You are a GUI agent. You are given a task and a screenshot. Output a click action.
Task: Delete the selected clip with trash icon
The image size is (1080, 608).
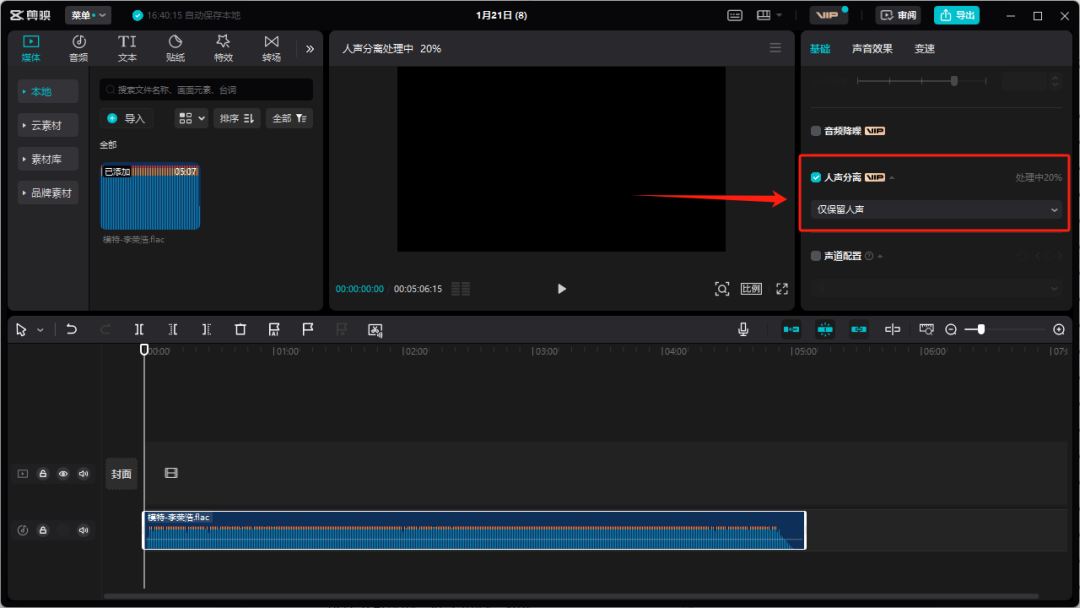[x=240, y=330]
